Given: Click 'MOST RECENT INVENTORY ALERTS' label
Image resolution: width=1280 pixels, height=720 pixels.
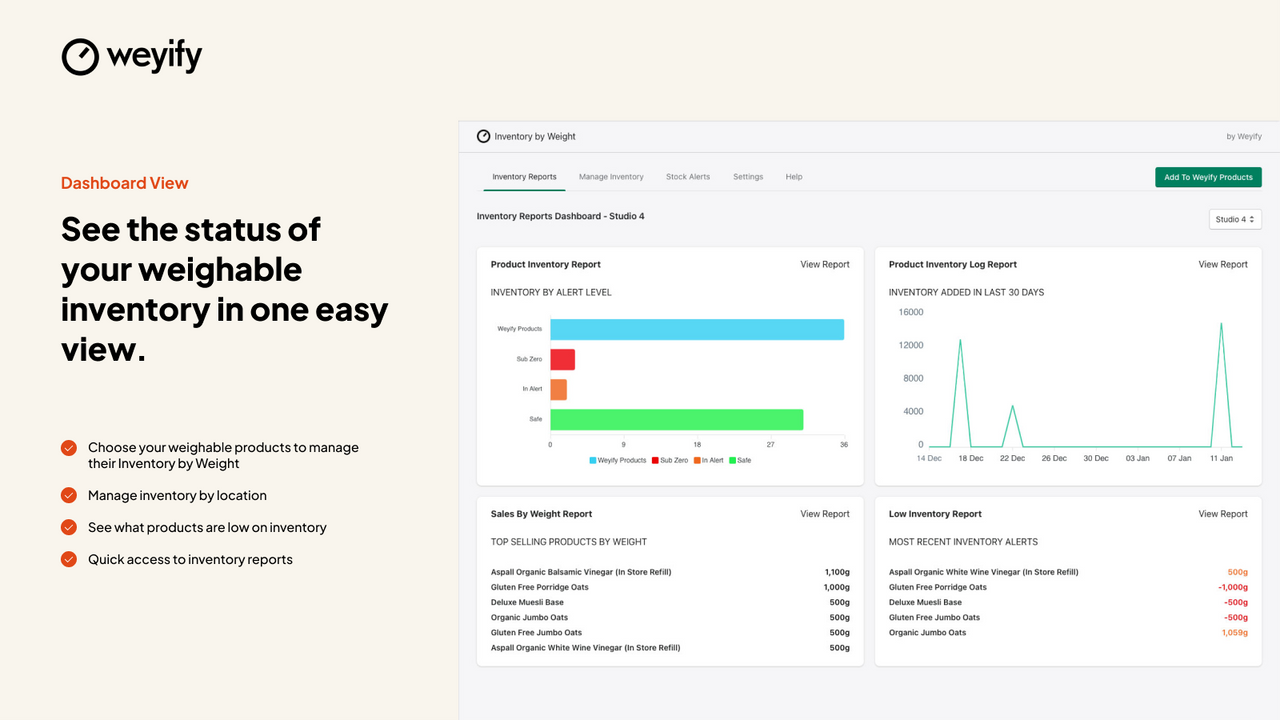Looking at the screenshot, I should (x=963, y=542).
